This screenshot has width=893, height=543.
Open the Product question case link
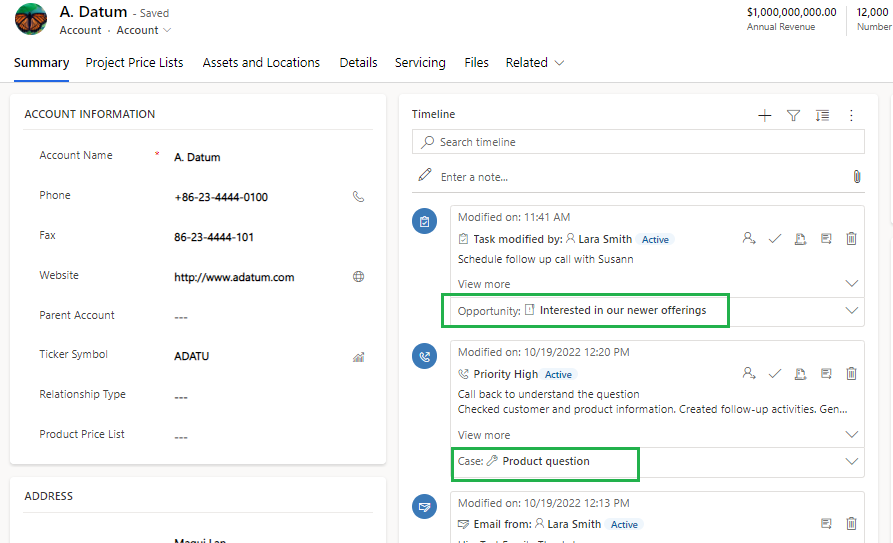tap(546, 462)
